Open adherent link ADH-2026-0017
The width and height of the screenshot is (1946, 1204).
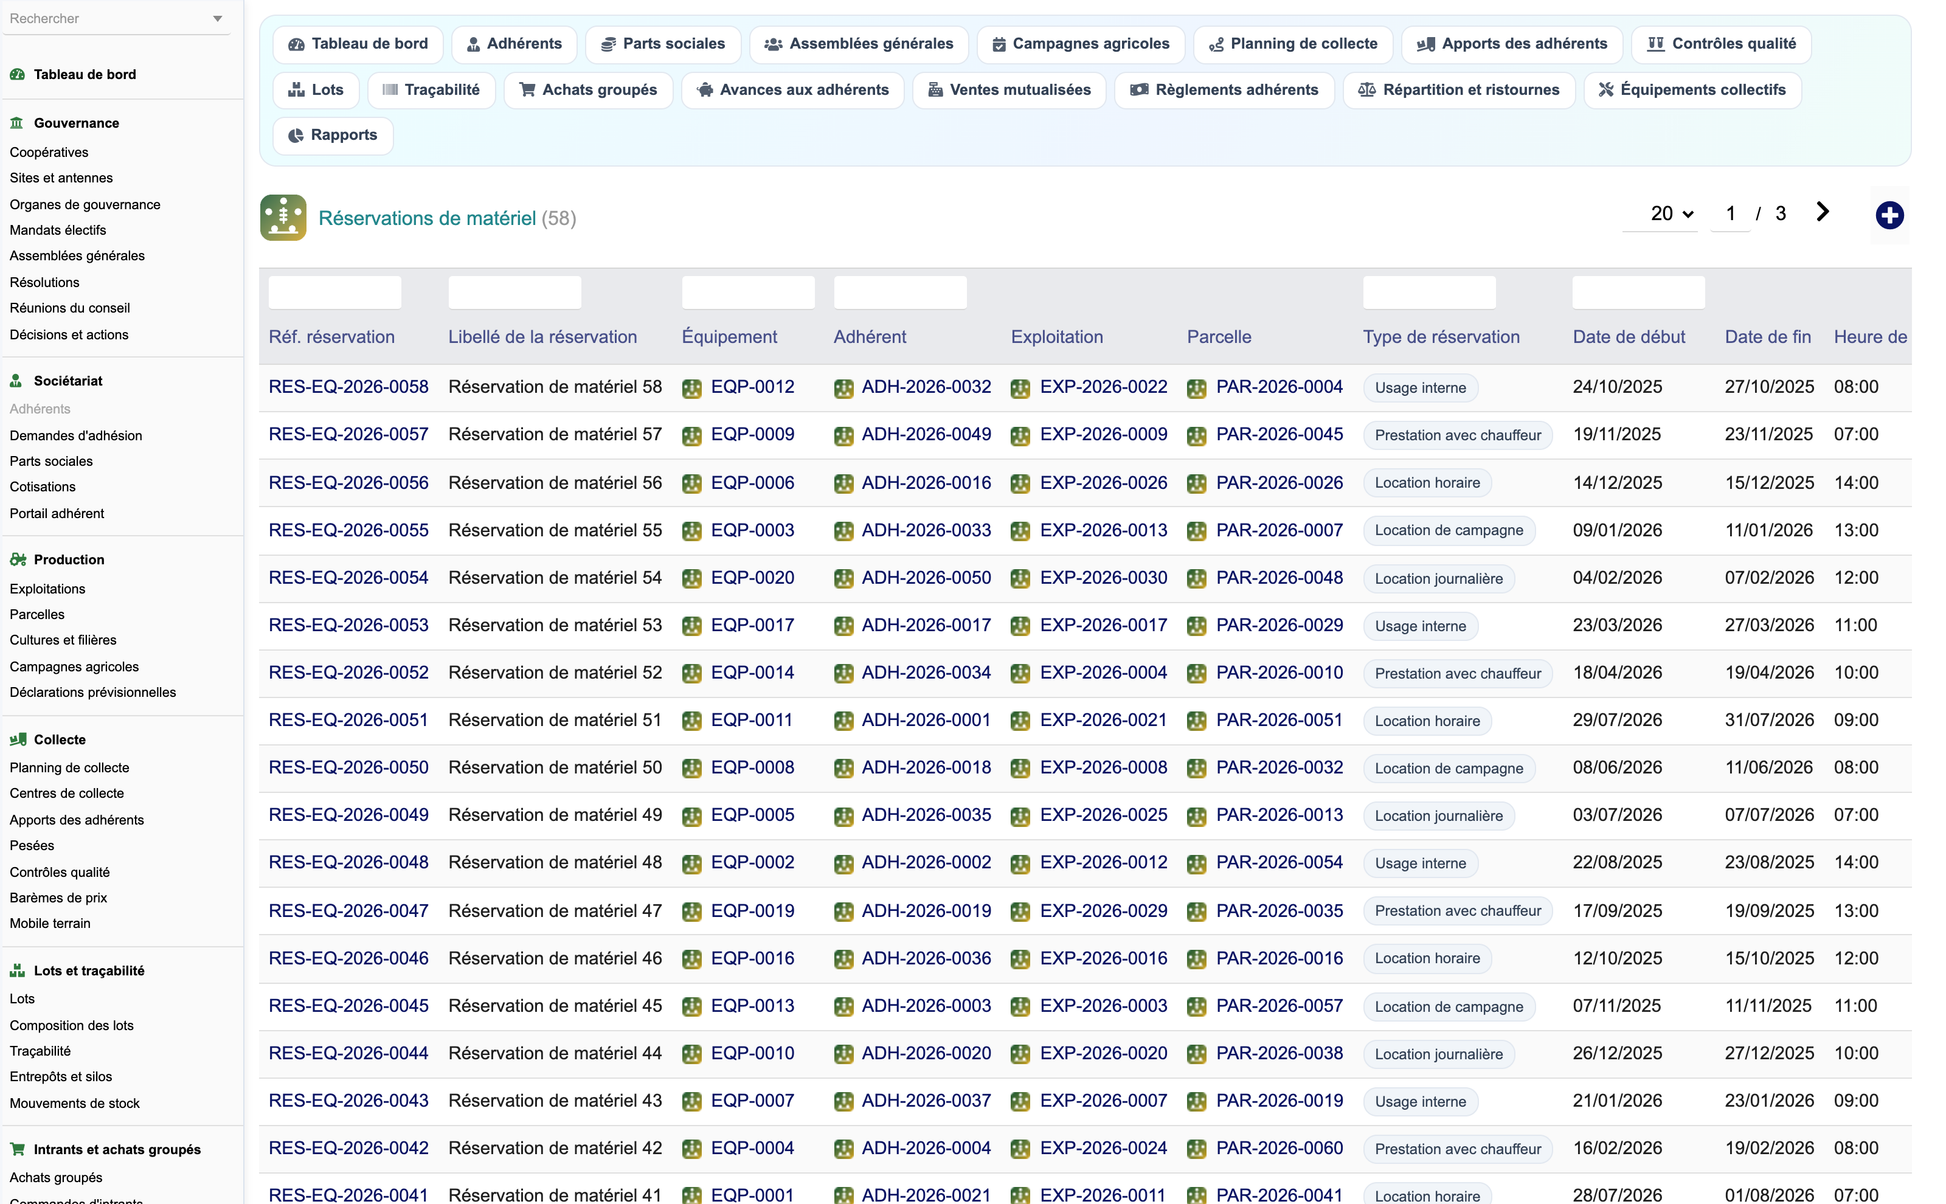pos(927,625)
